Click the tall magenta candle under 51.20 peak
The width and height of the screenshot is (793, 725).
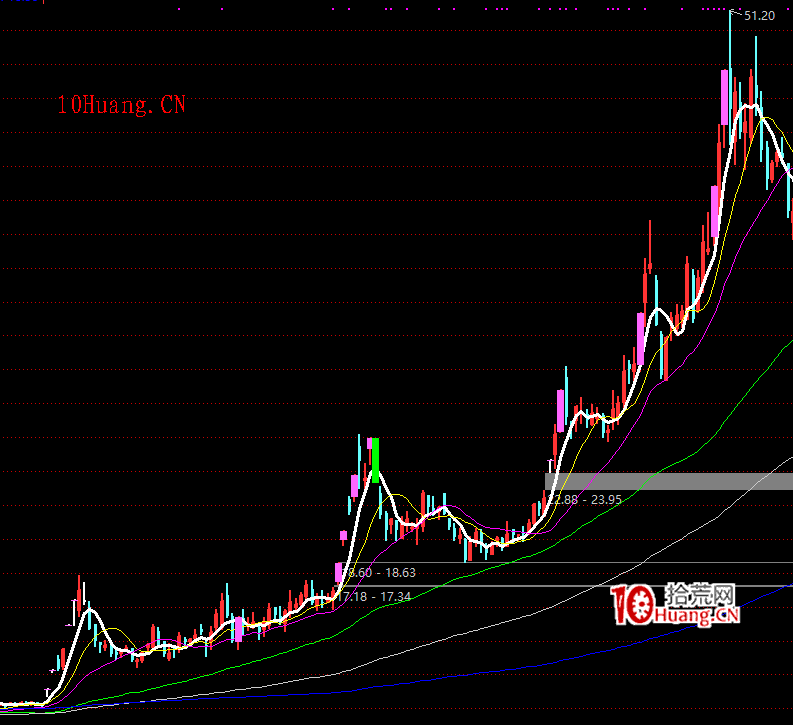coord(725,98)
